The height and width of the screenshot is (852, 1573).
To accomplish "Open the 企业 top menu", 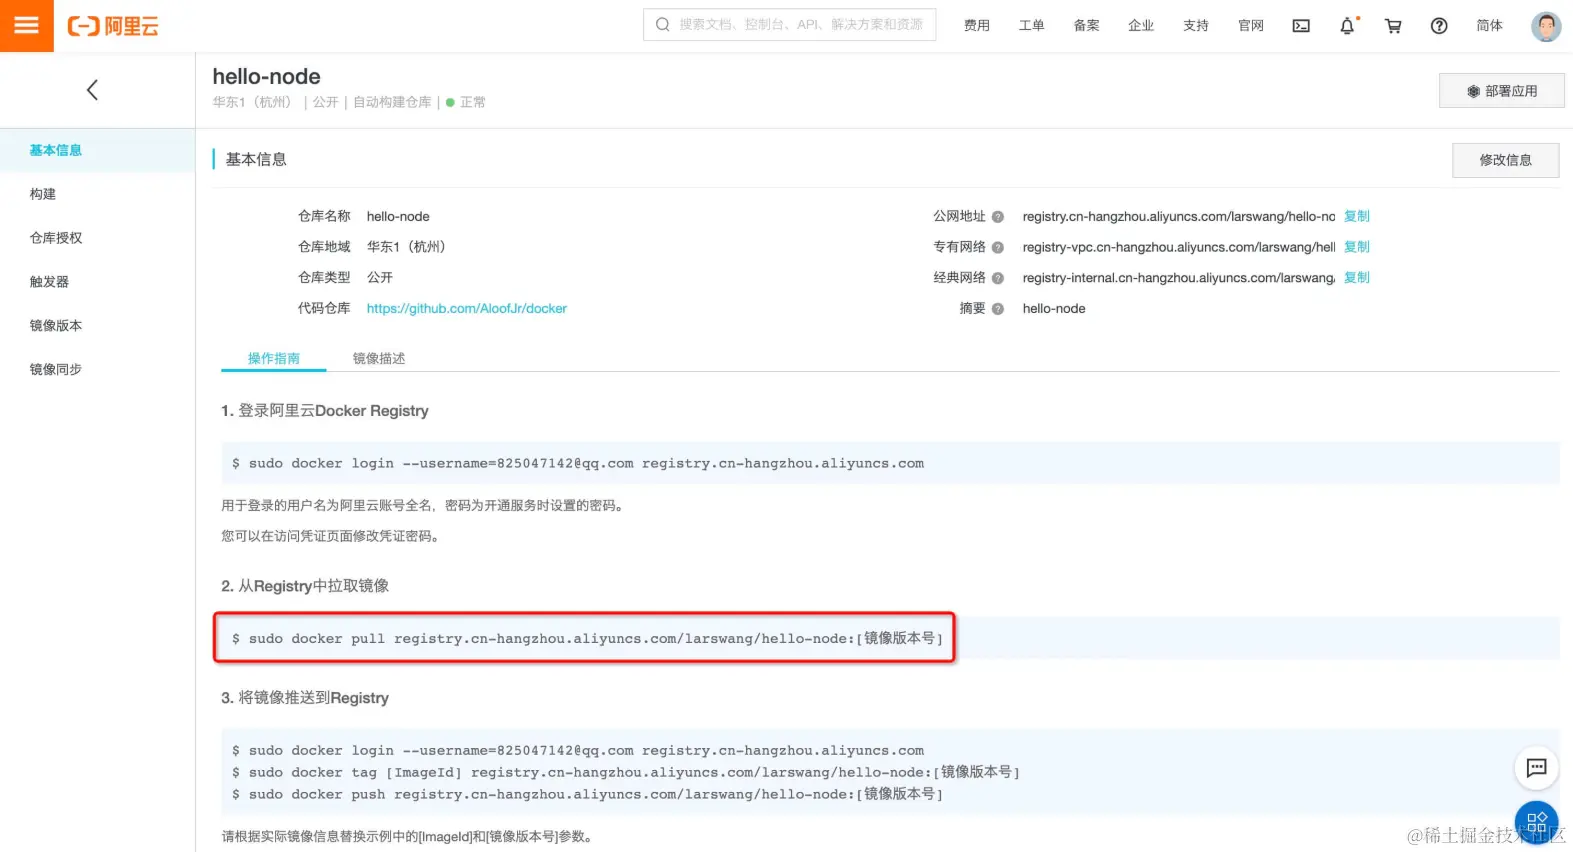I will click(x=1141, y=26).
